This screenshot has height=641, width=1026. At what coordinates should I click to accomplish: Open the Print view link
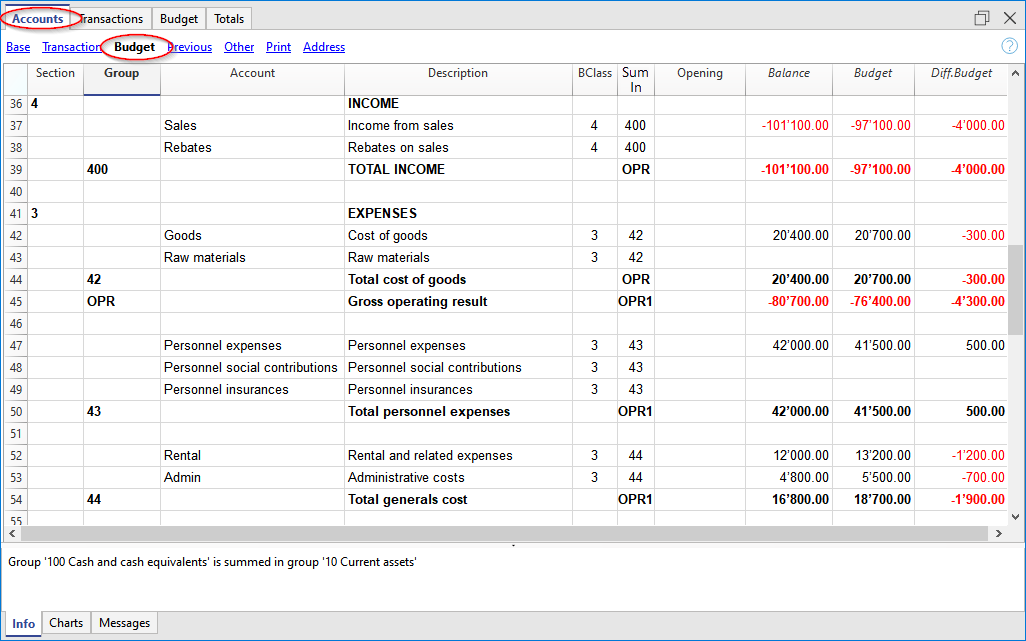[x=278, y=46]
